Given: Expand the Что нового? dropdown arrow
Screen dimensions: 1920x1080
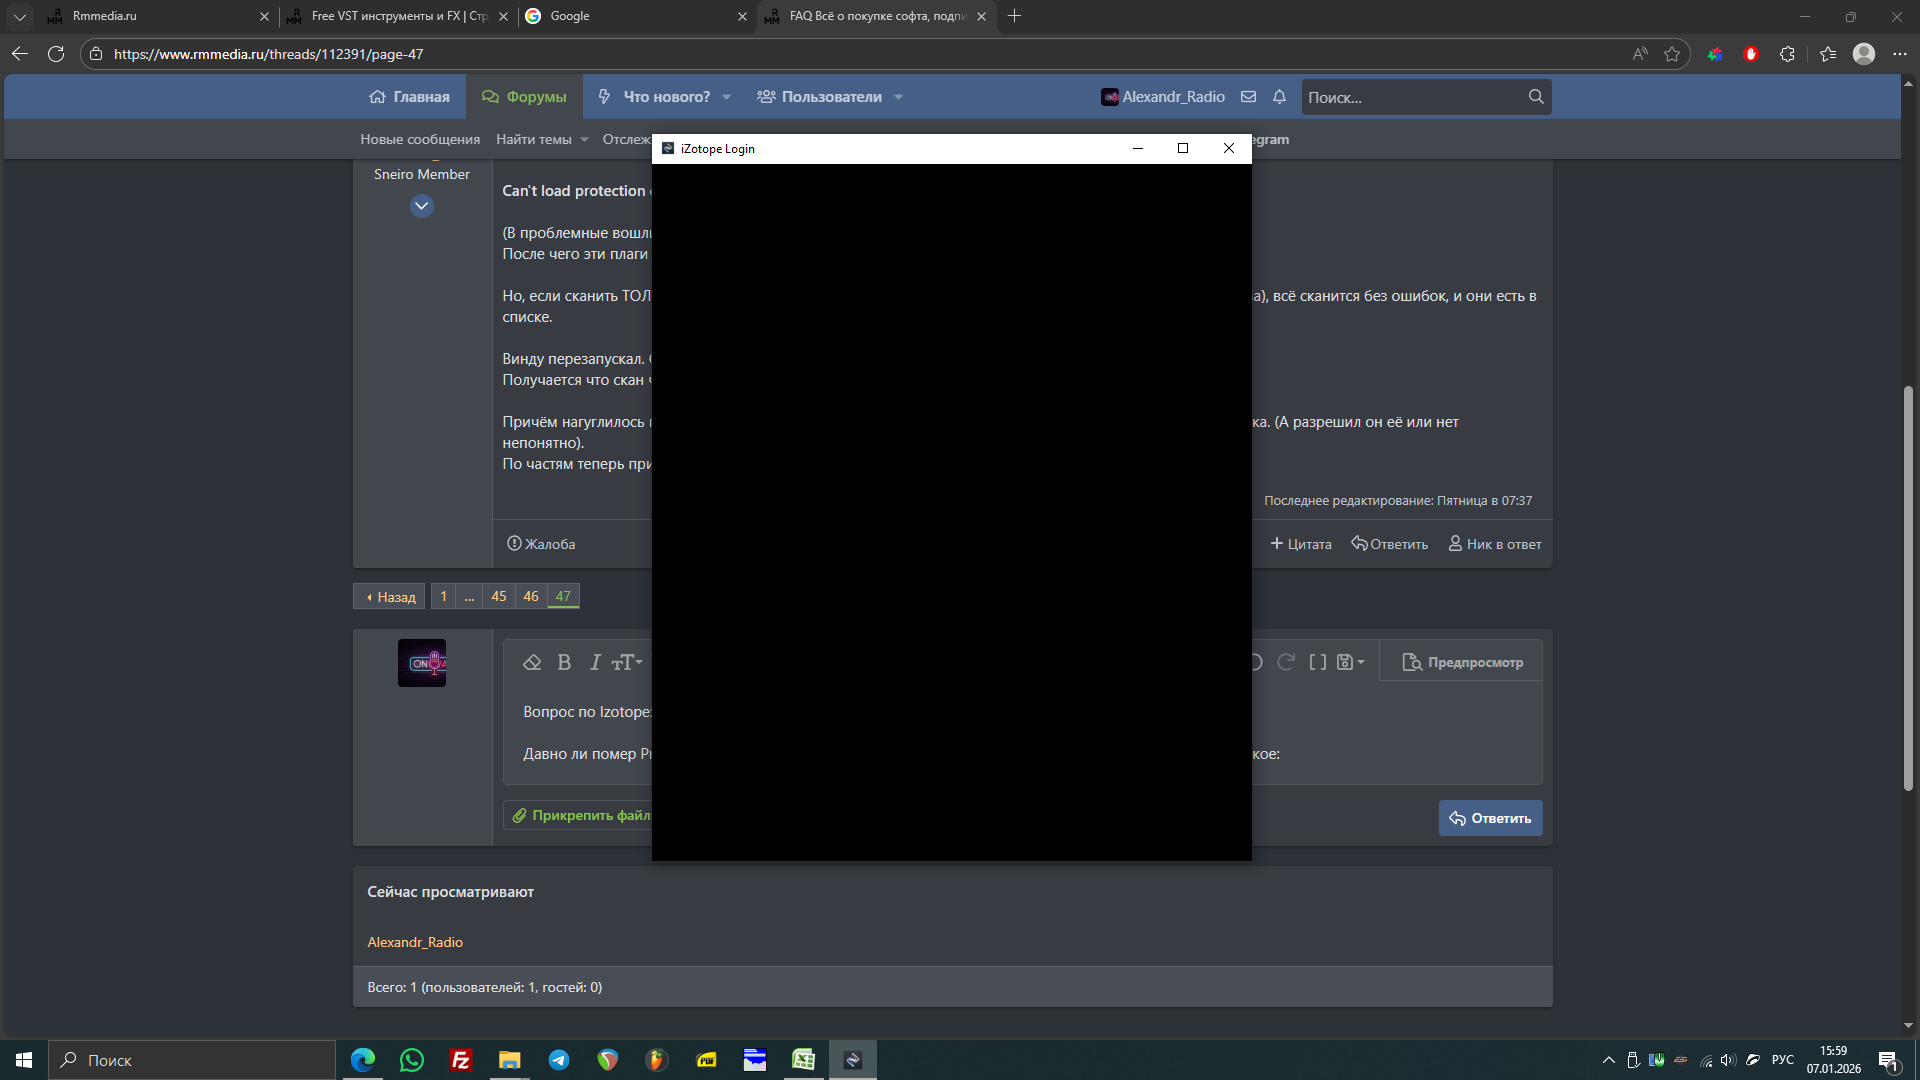Looking at the screenshot, I should [x=727, y=97].
